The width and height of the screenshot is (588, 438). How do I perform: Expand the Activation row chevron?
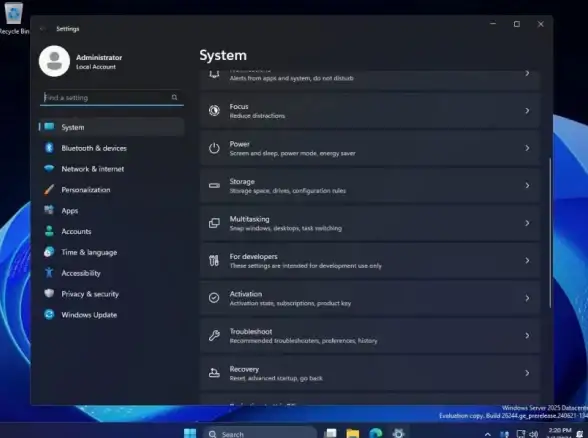click(x=527, y=298)
